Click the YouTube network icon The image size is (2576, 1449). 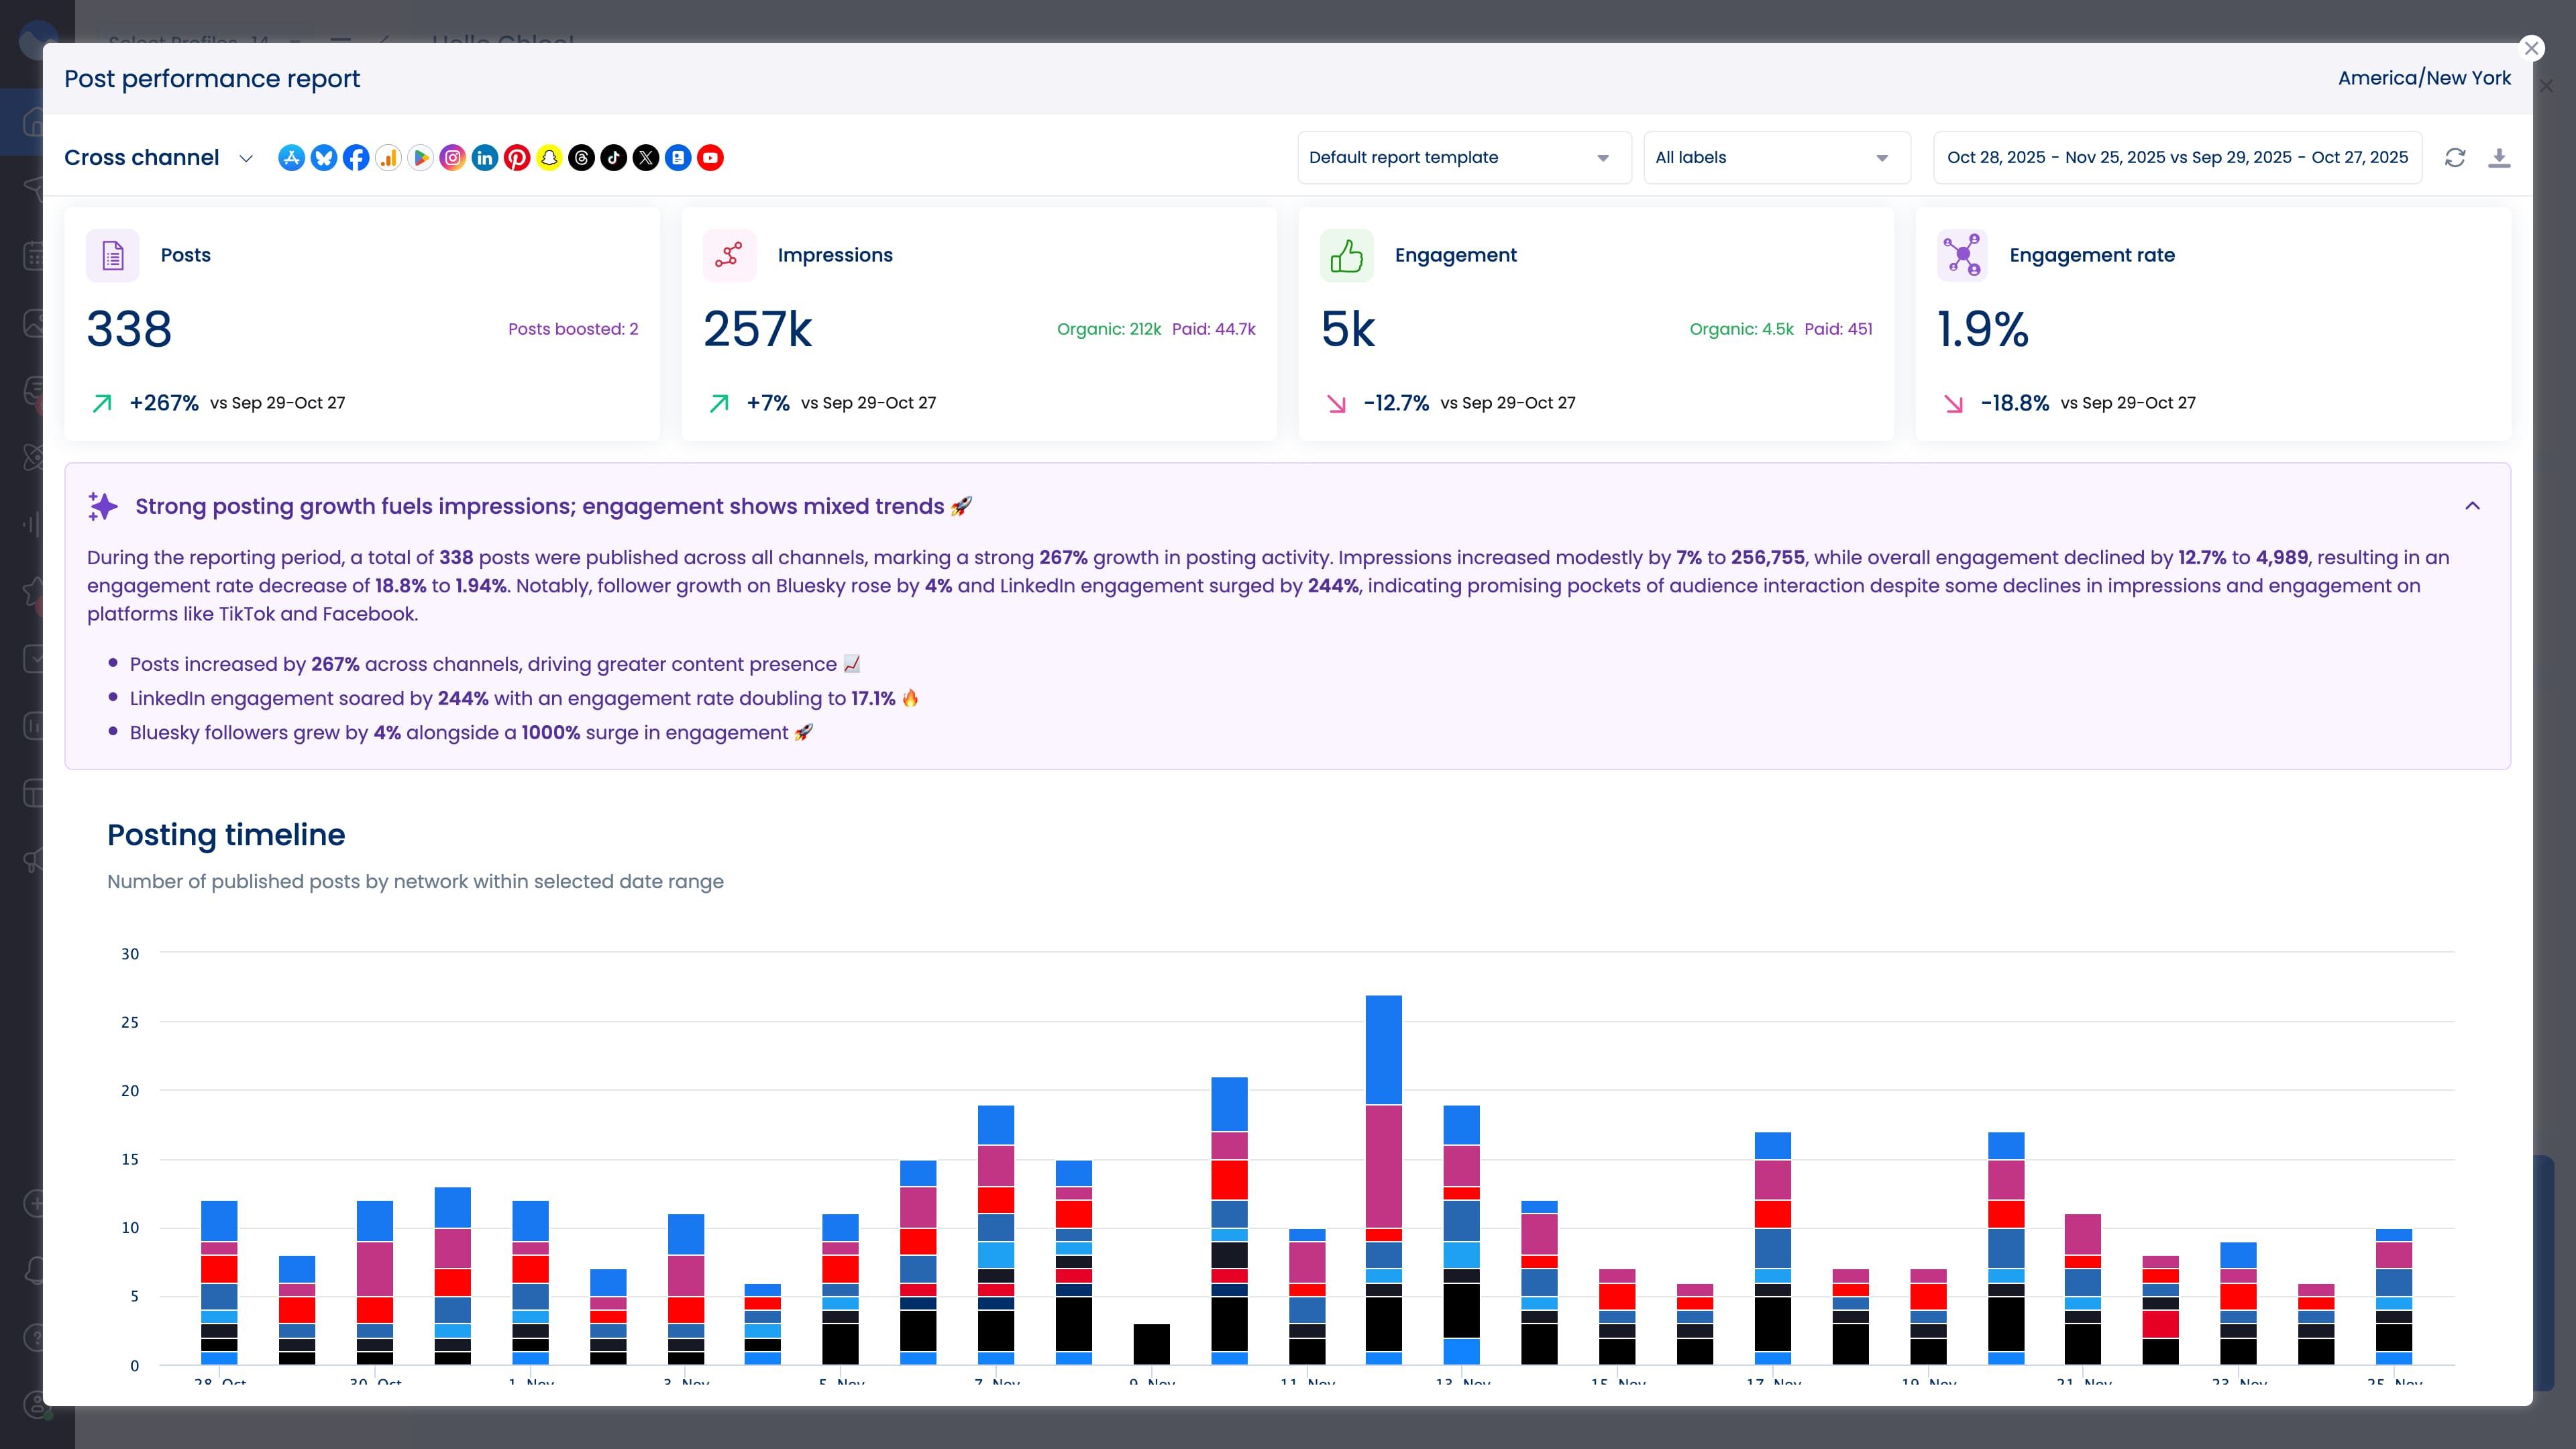710,157
